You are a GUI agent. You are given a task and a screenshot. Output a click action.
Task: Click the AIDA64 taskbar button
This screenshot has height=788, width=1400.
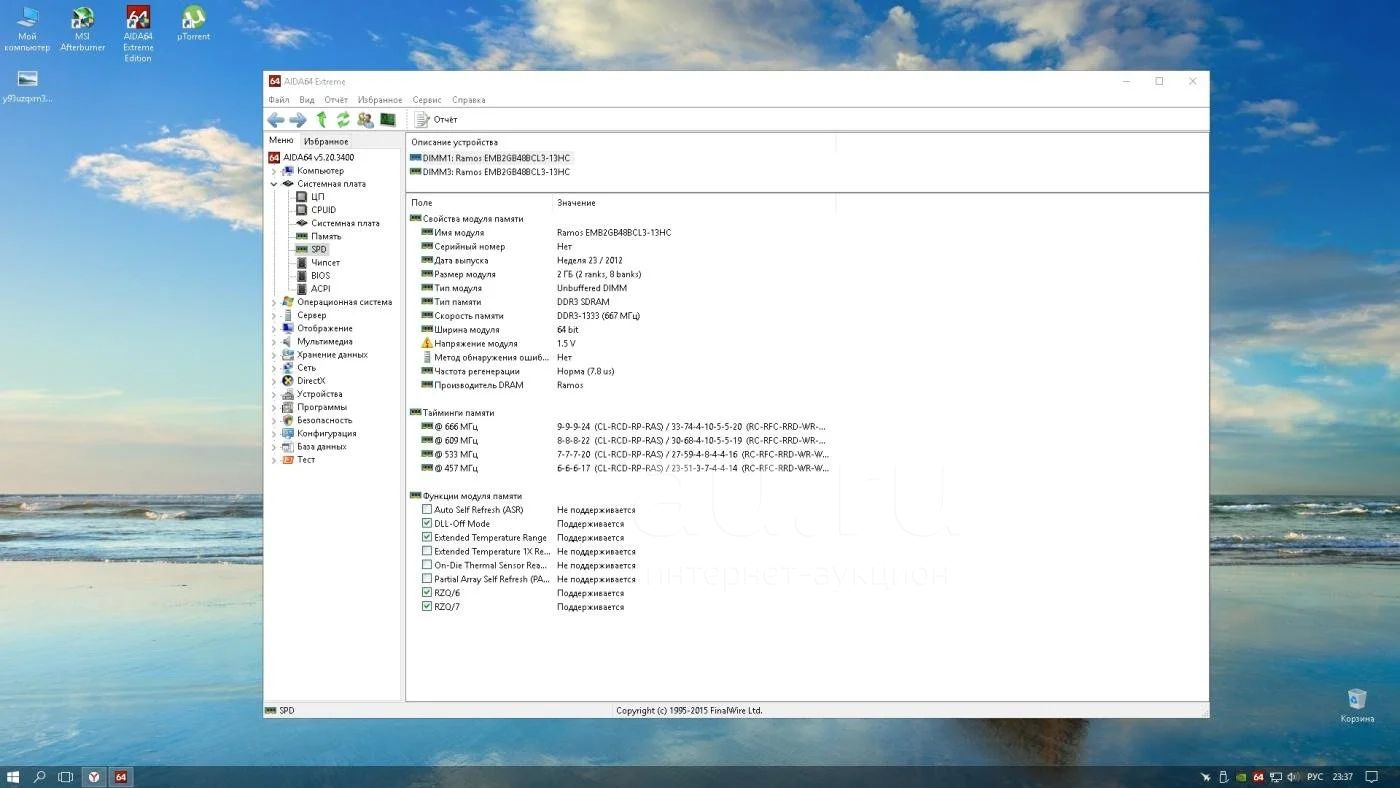[121, 777]
